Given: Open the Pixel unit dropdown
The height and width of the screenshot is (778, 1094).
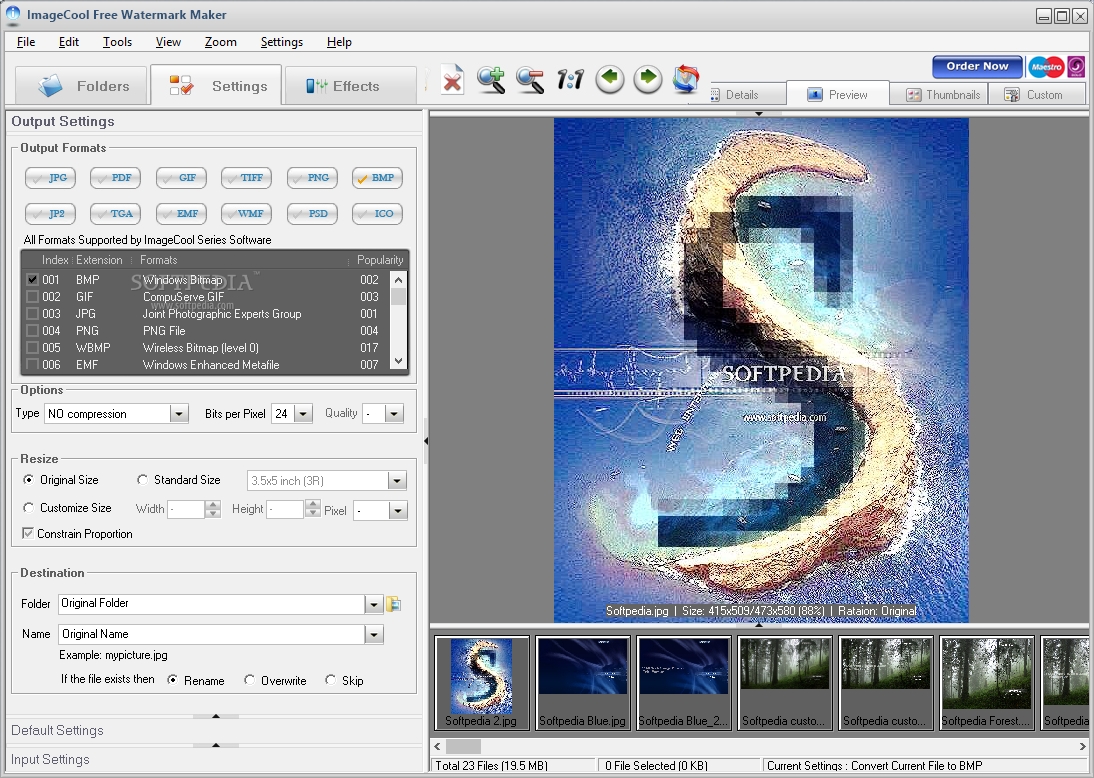Looking at the screenshot, I should coord(398,511).
